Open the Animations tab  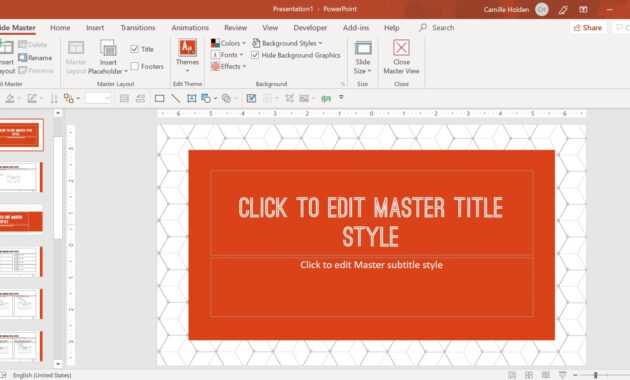190,28
